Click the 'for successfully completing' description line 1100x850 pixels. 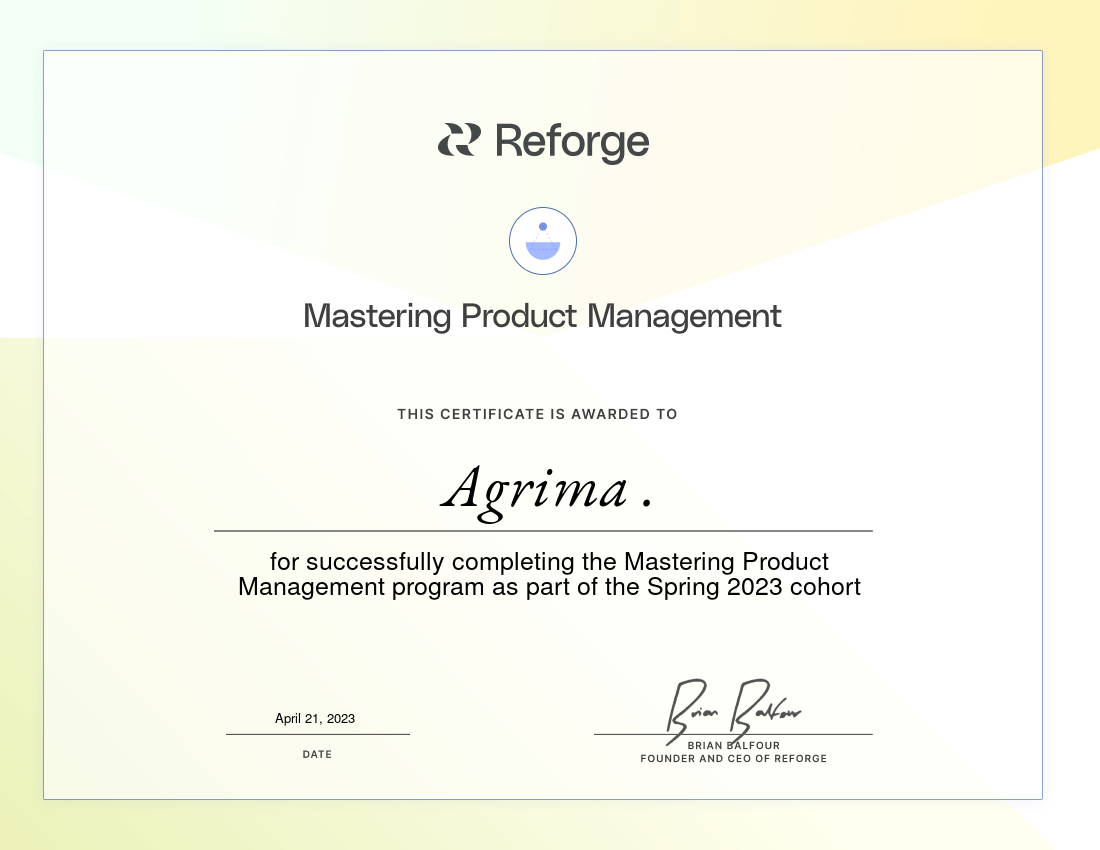[x=549, y=561]
